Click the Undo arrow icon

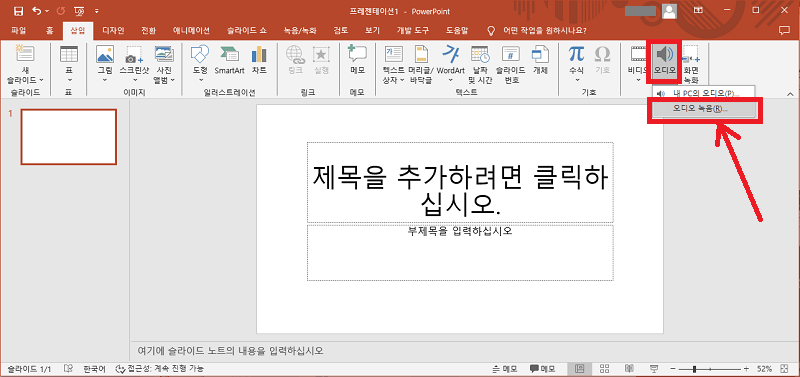[x=36, y=11]
